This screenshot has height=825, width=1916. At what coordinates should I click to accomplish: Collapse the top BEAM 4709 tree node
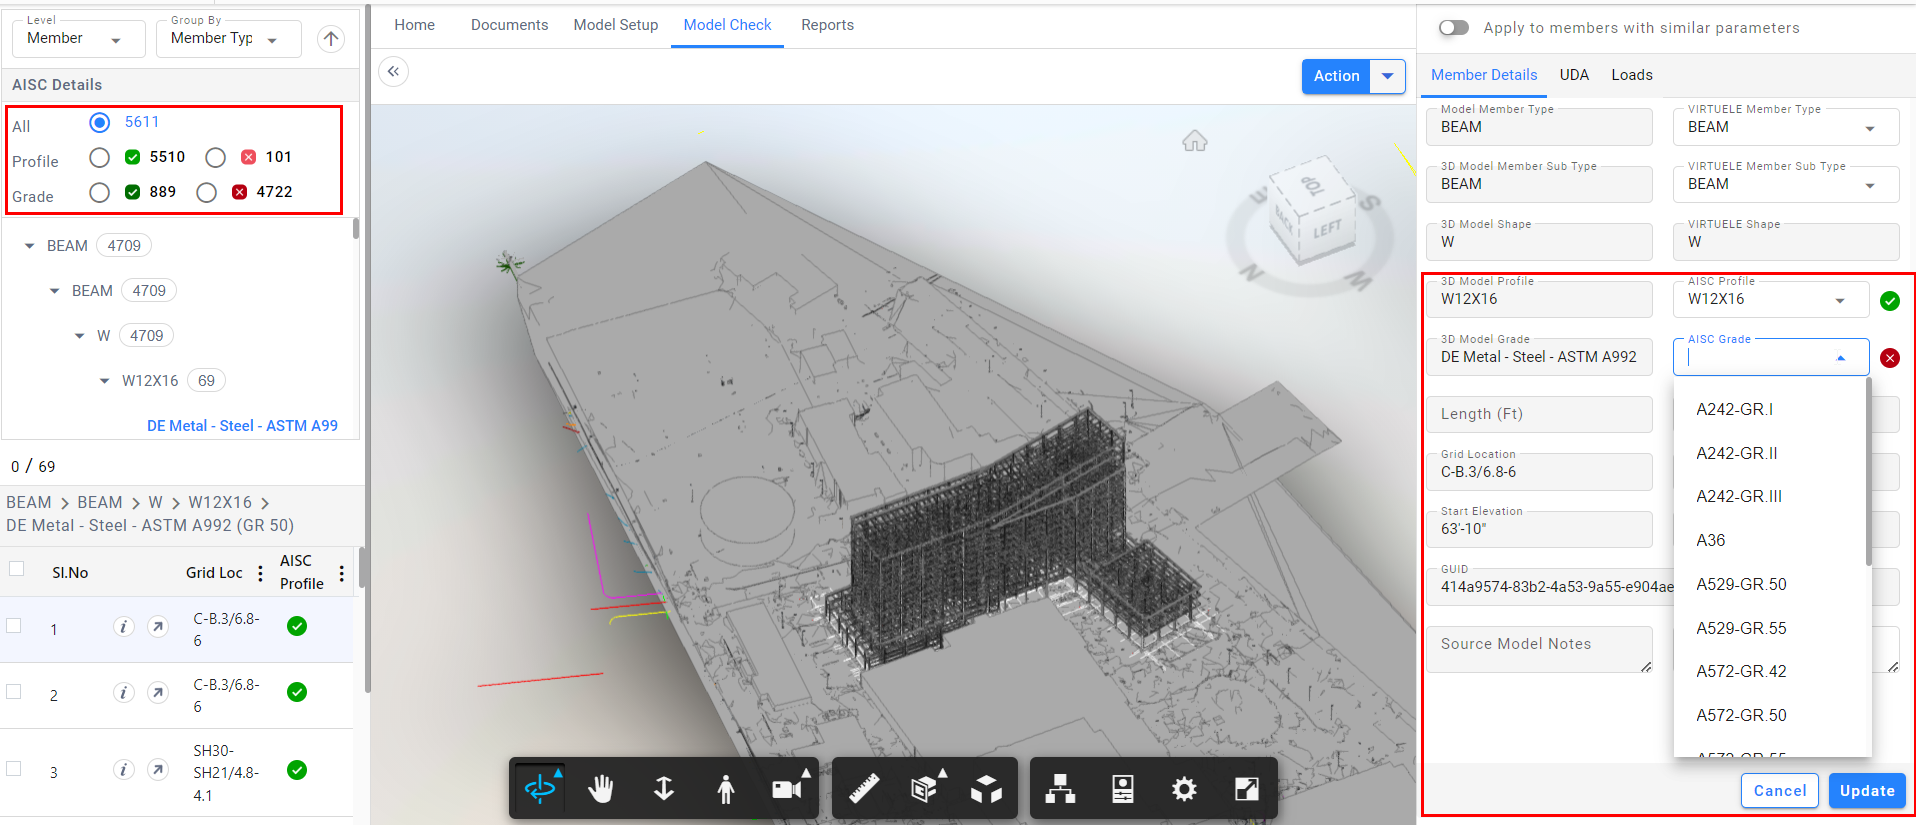(x=30, y=246)
